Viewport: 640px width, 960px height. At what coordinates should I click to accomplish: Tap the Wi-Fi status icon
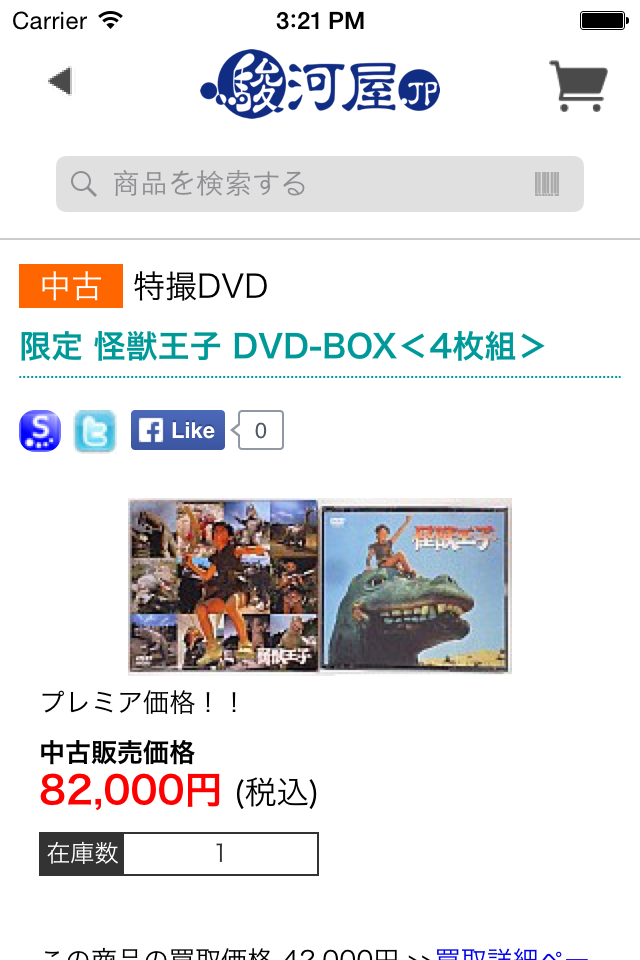tap(111, 21)
